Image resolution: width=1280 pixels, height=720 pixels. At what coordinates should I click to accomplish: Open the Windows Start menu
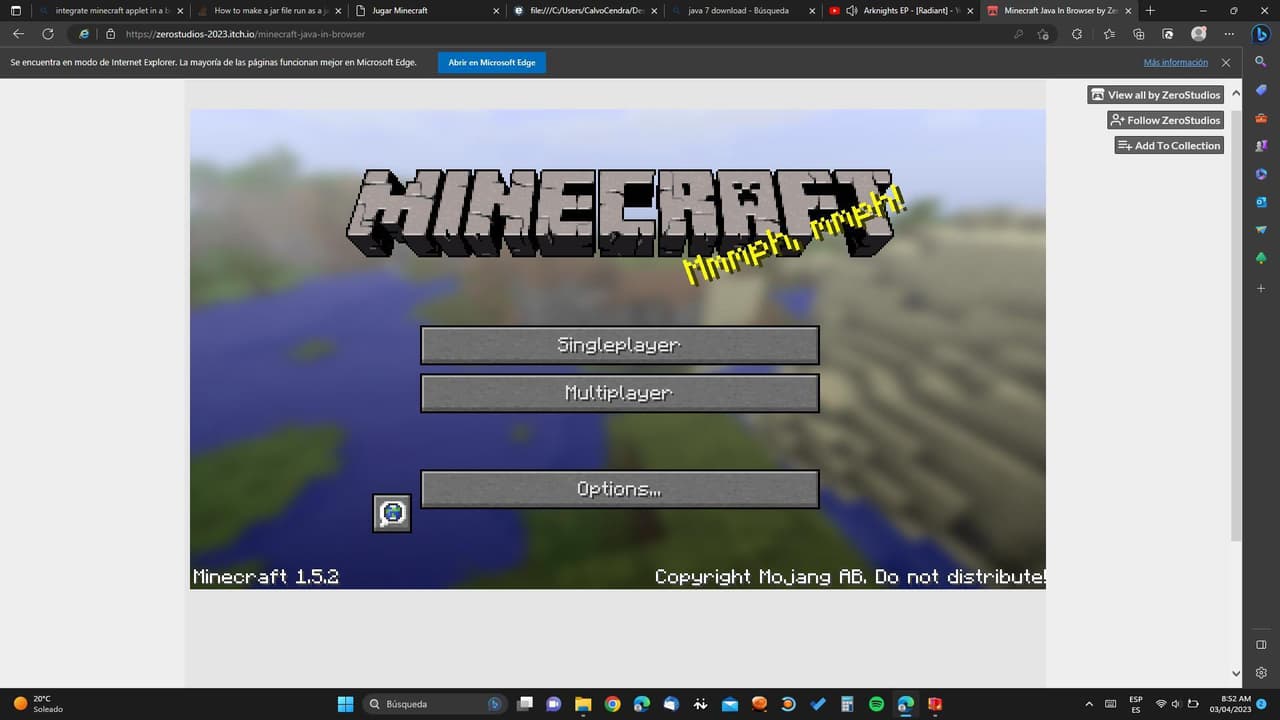click(x=346, y=704)
